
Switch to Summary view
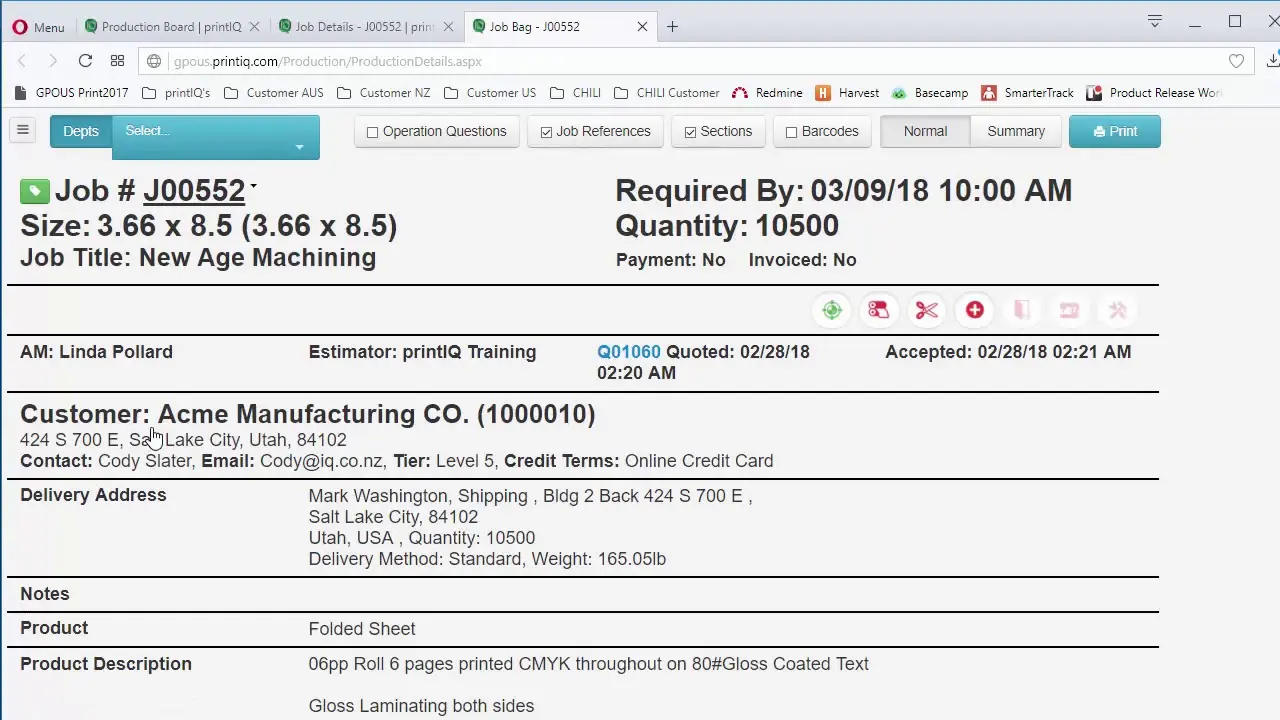[x=1016, y=131]
